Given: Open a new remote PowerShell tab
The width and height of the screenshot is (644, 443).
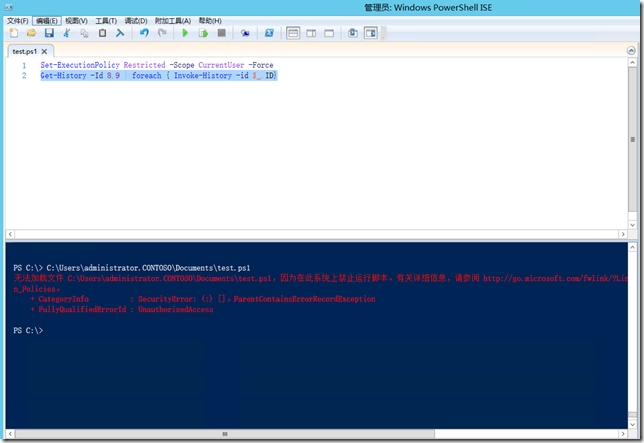Looking at the screenshot, I should (x=245, y=33).
